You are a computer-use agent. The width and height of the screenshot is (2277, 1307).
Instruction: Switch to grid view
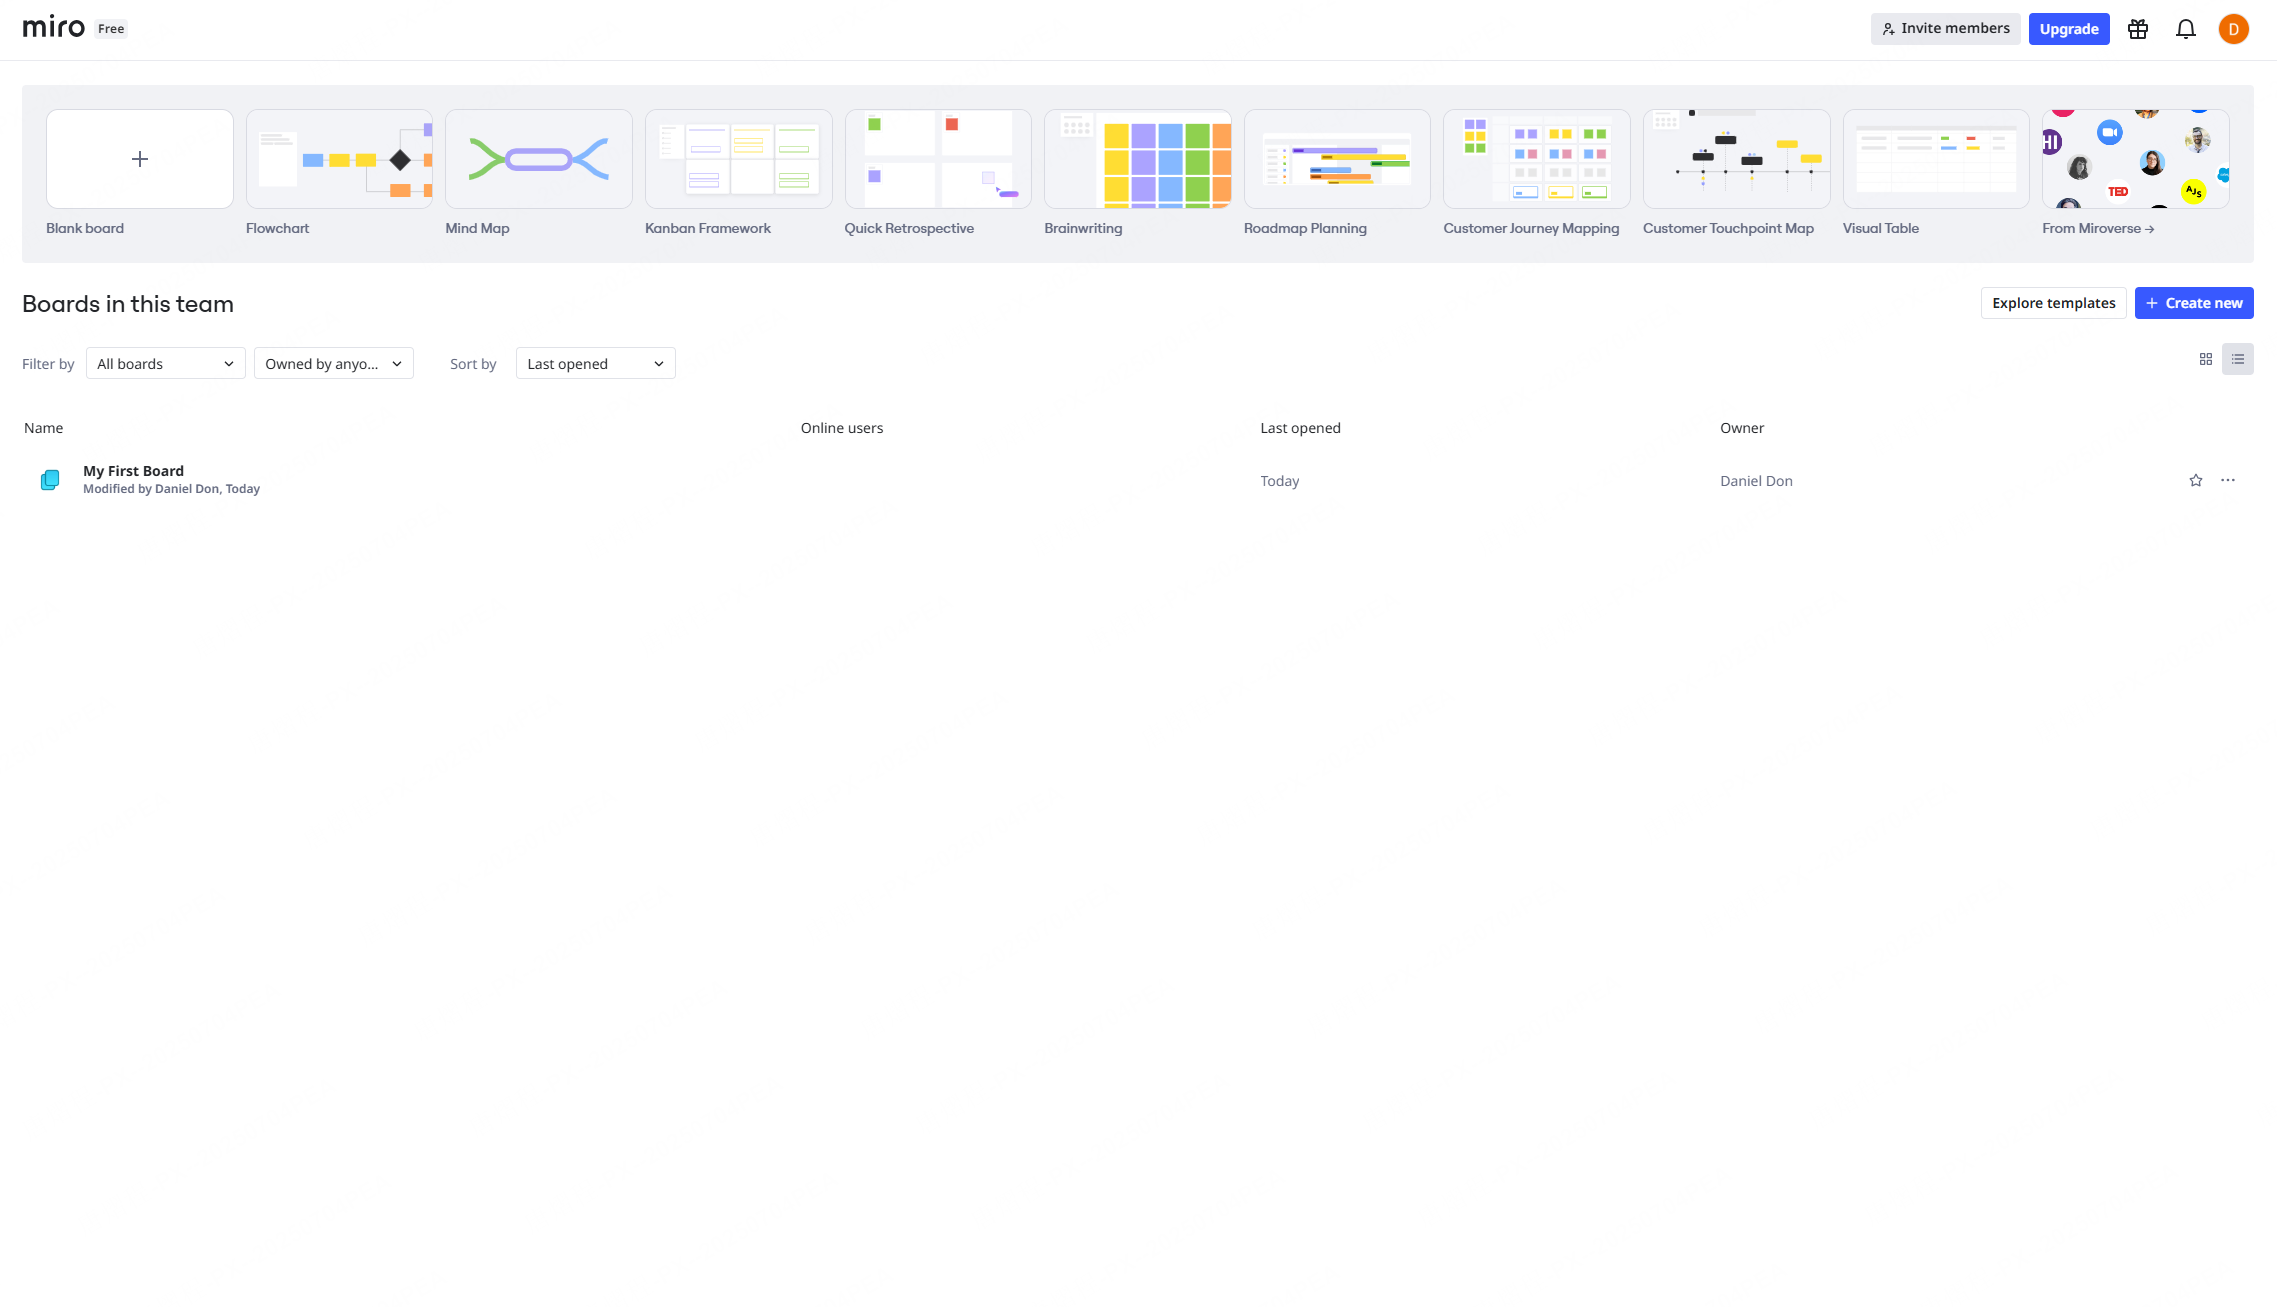(2205, 359)
